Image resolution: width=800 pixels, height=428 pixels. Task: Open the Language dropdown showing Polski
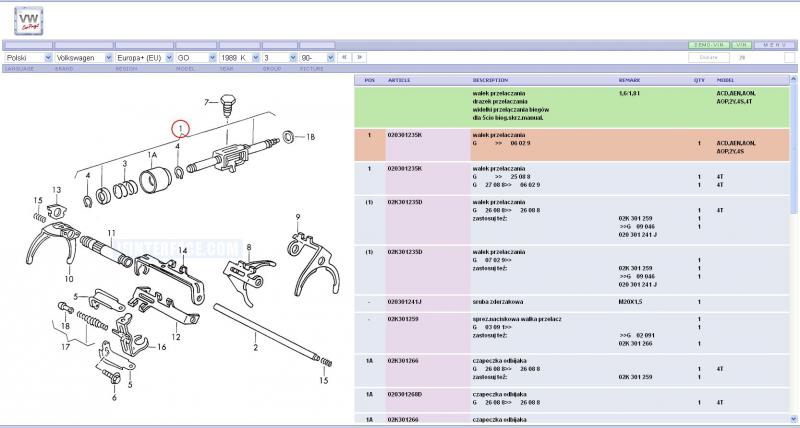tap(28, 58)
